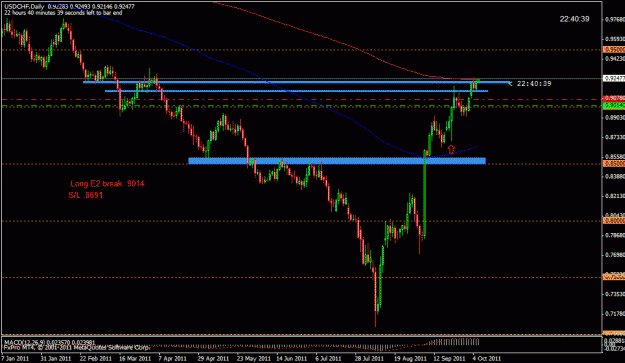Image resolution: width=625 pixels, height=363 pixels.
Task: Click the 0.9768 price scale label
Action: [615, 19]
